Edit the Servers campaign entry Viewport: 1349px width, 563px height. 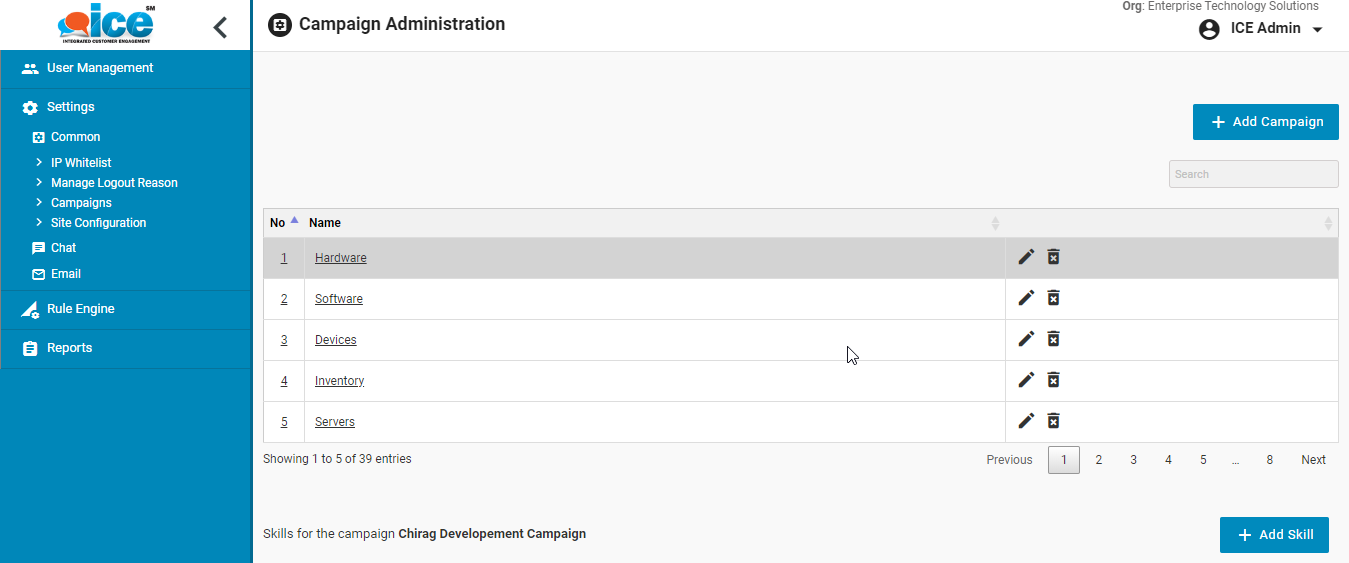tap(1026, 421)
